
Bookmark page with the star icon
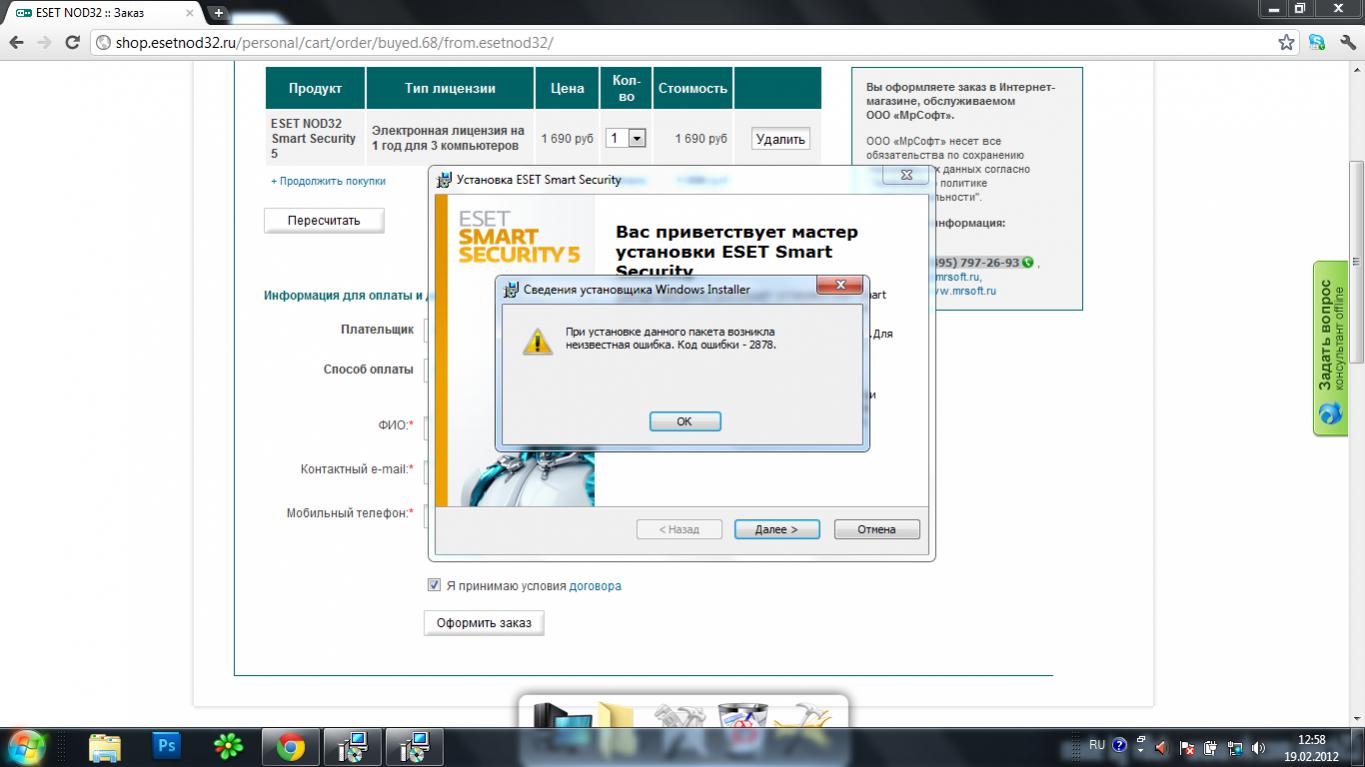[x=1286, y=43]
